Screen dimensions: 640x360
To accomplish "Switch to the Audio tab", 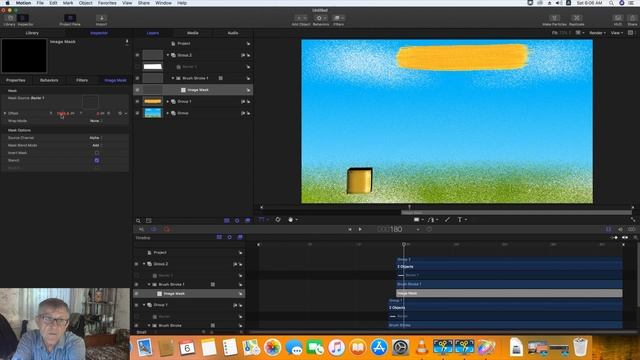I will tap(233, 33).
